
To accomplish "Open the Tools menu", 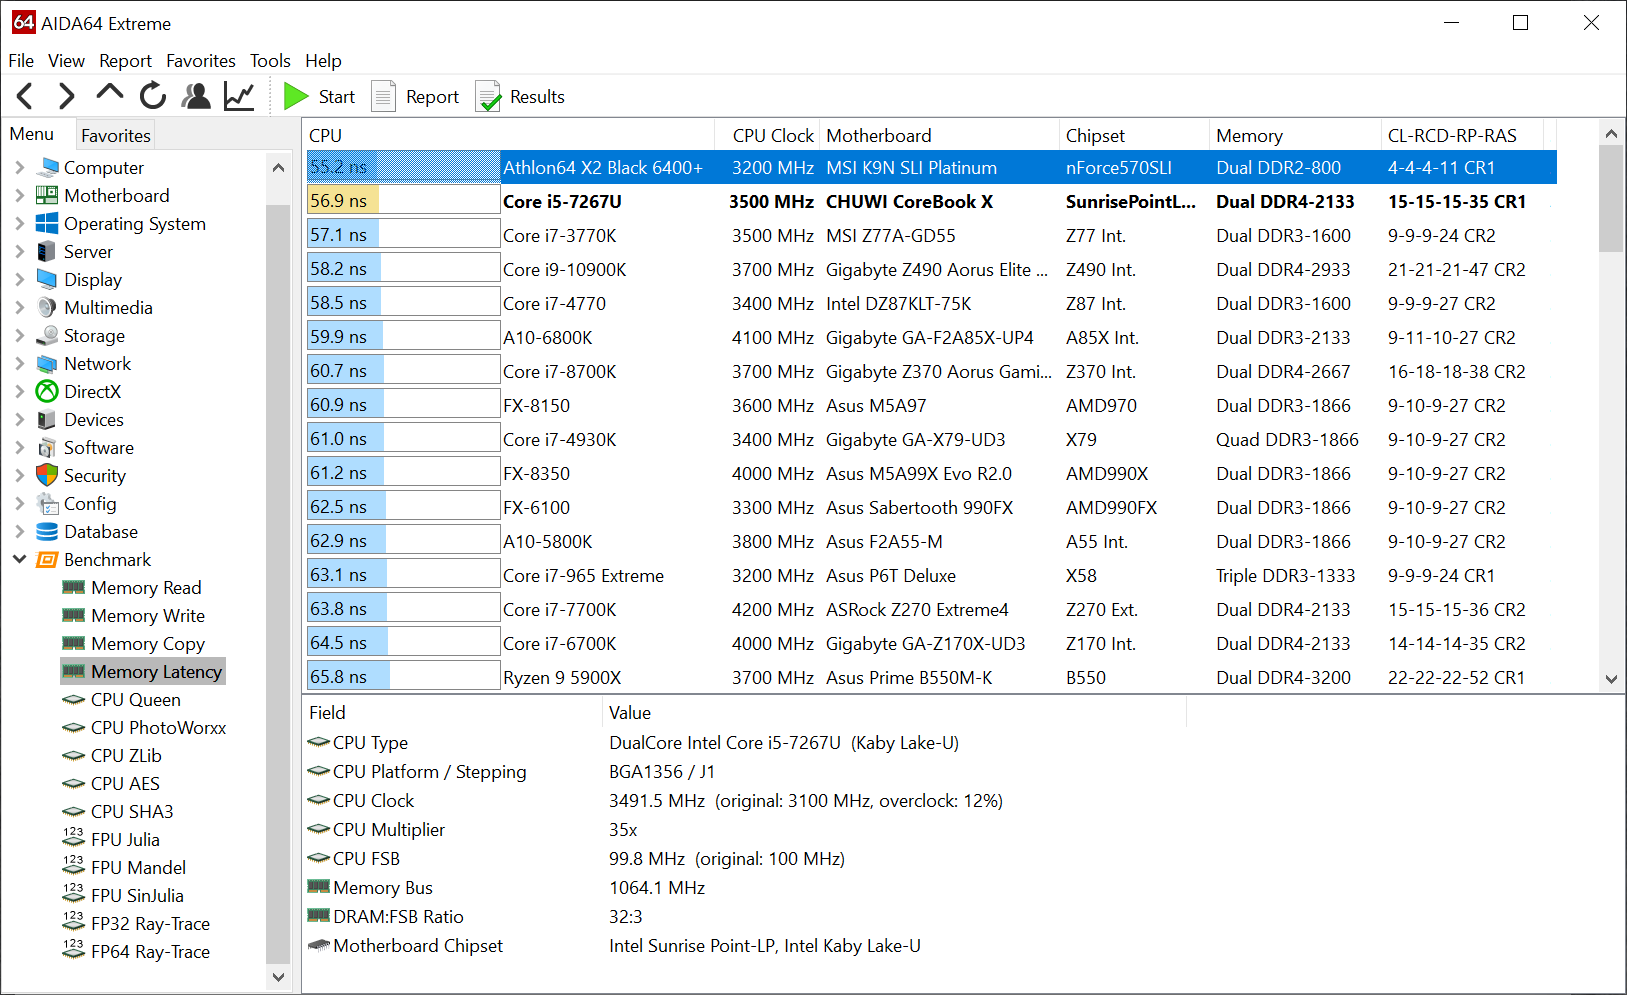I will pos(270,60).
